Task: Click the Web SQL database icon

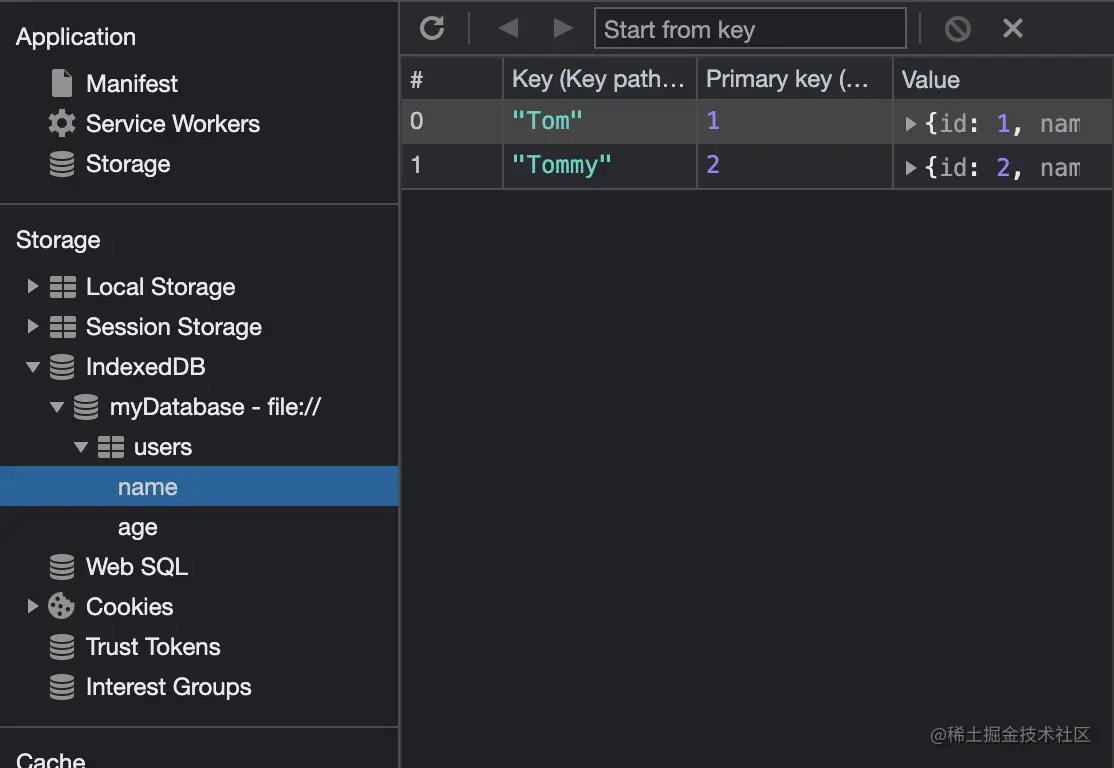Action: [x=62, y=567]
